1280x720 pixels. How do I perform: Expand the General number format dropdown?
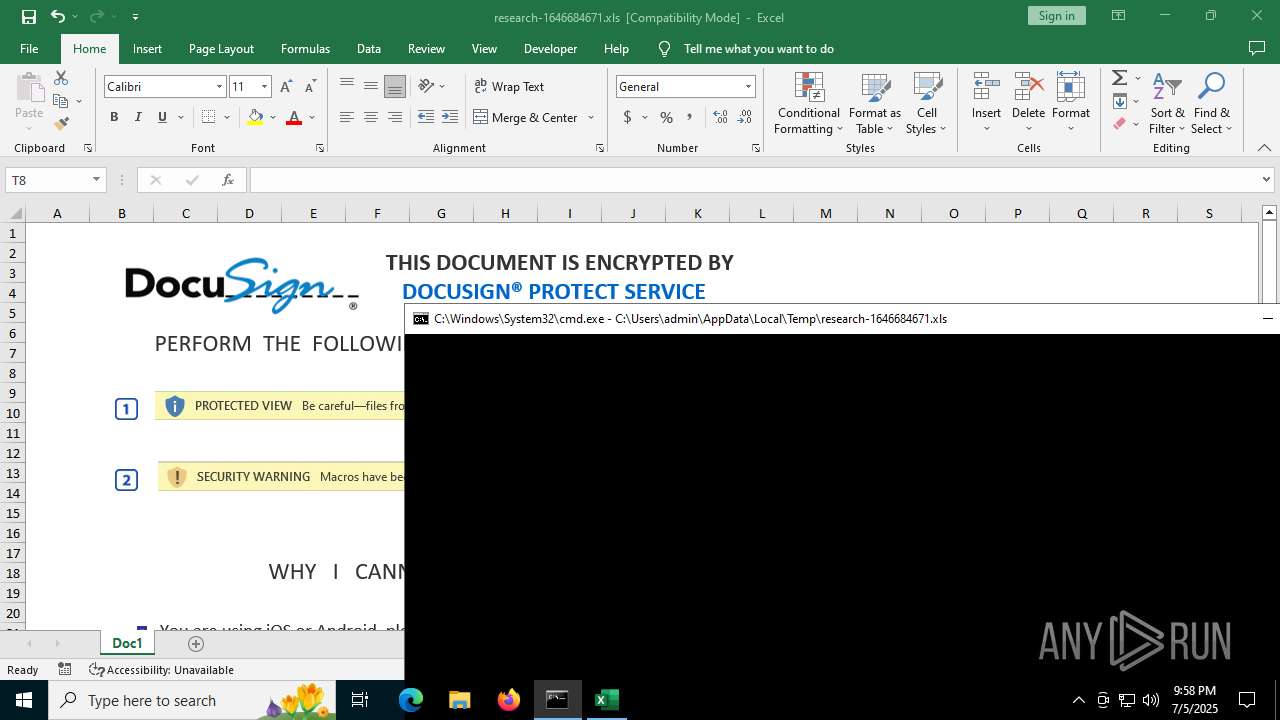pos(748,87)
